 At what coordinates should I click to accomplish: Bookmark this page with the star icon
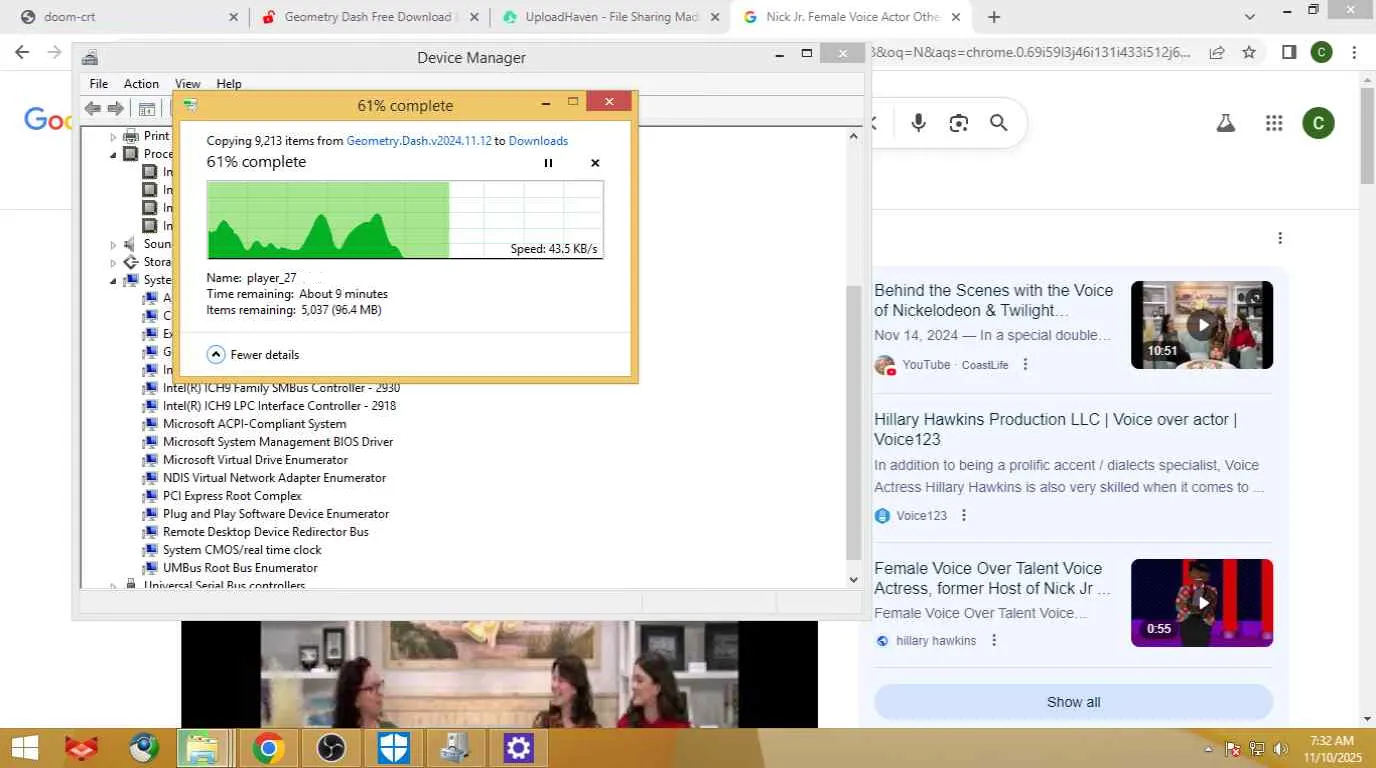pyautogui.click(x=1249, y=52)
